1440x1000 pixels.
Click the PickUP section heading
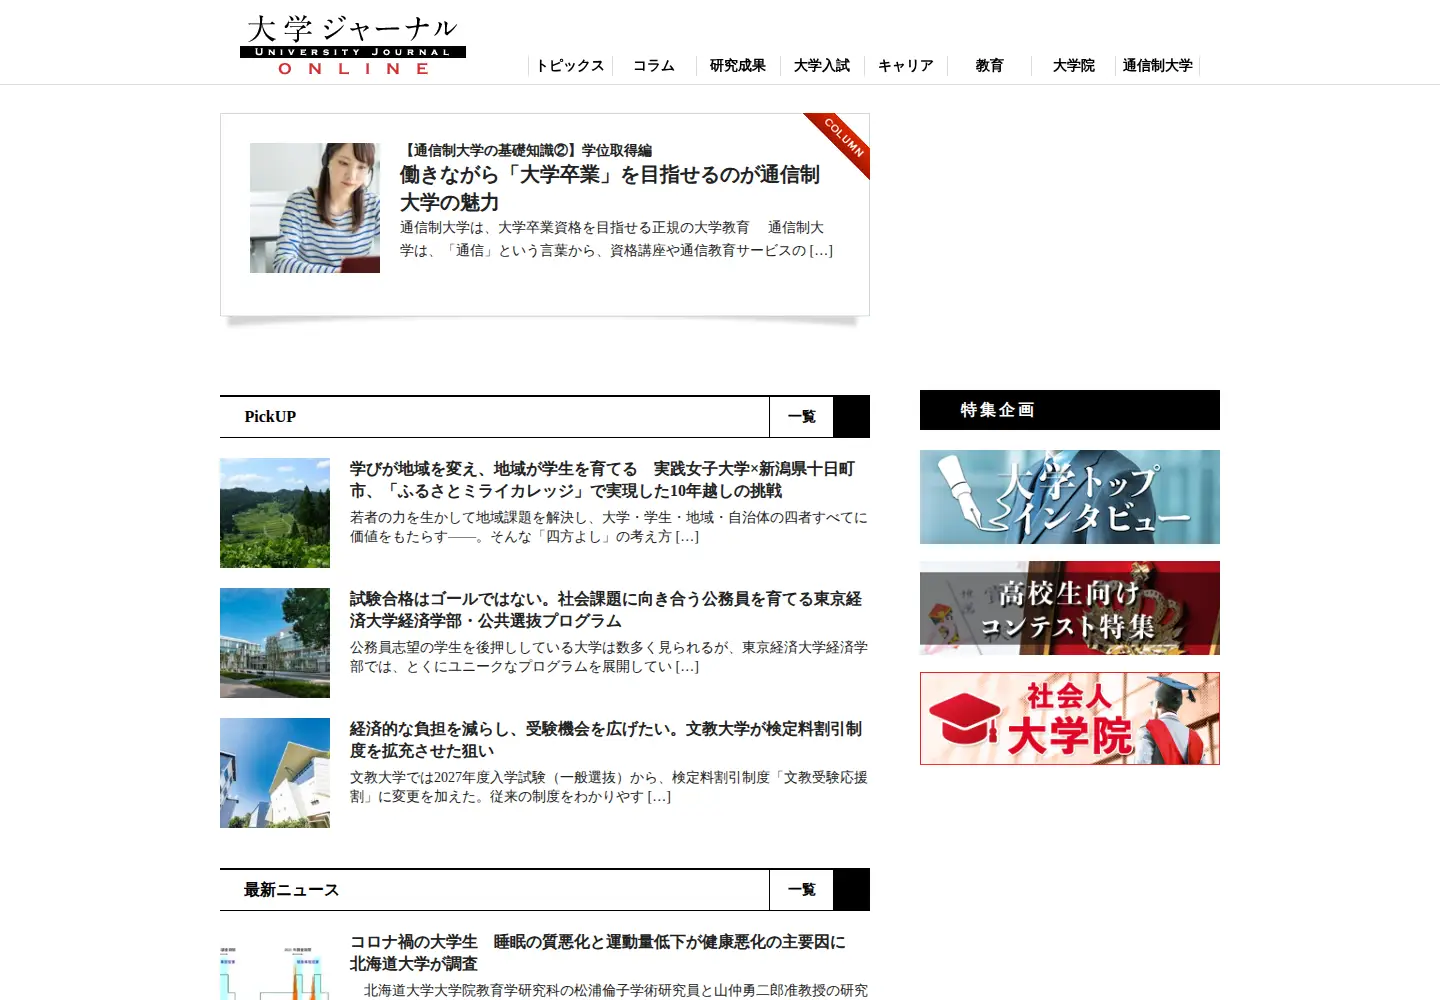tap(270, 417)
